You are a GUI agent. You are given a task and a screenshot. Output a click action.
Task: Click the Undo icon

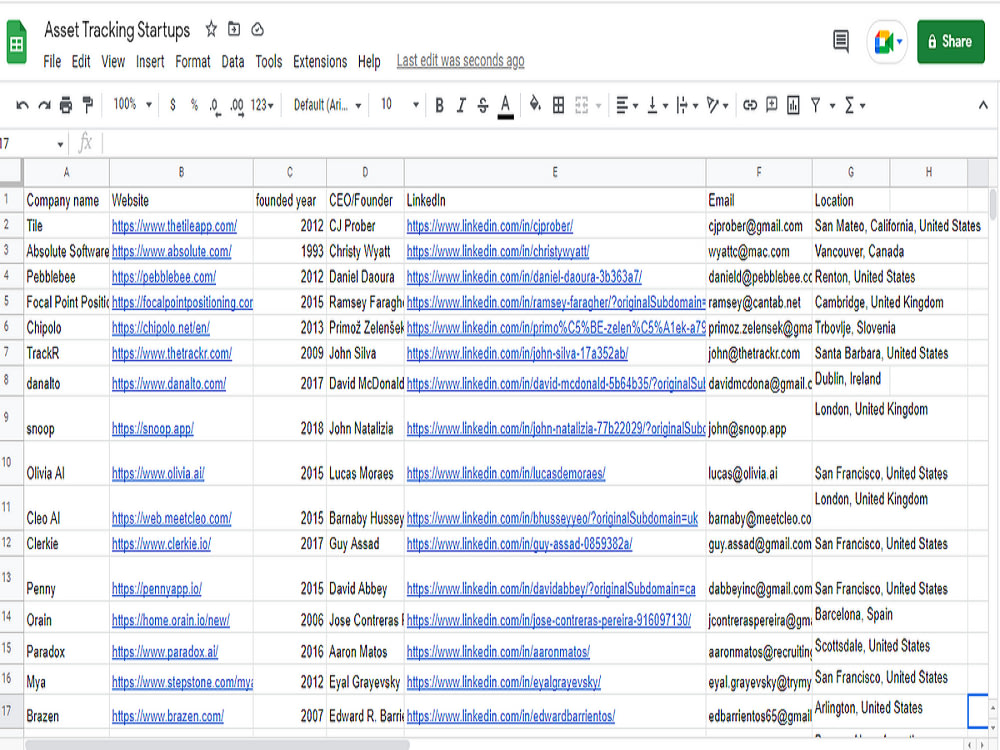point(22,105)
